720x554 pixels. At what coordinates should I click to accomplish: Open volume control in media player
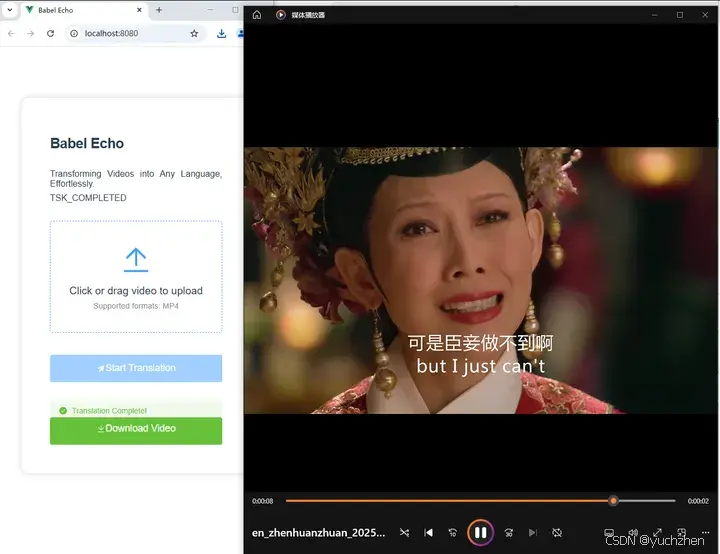[633, 532]
